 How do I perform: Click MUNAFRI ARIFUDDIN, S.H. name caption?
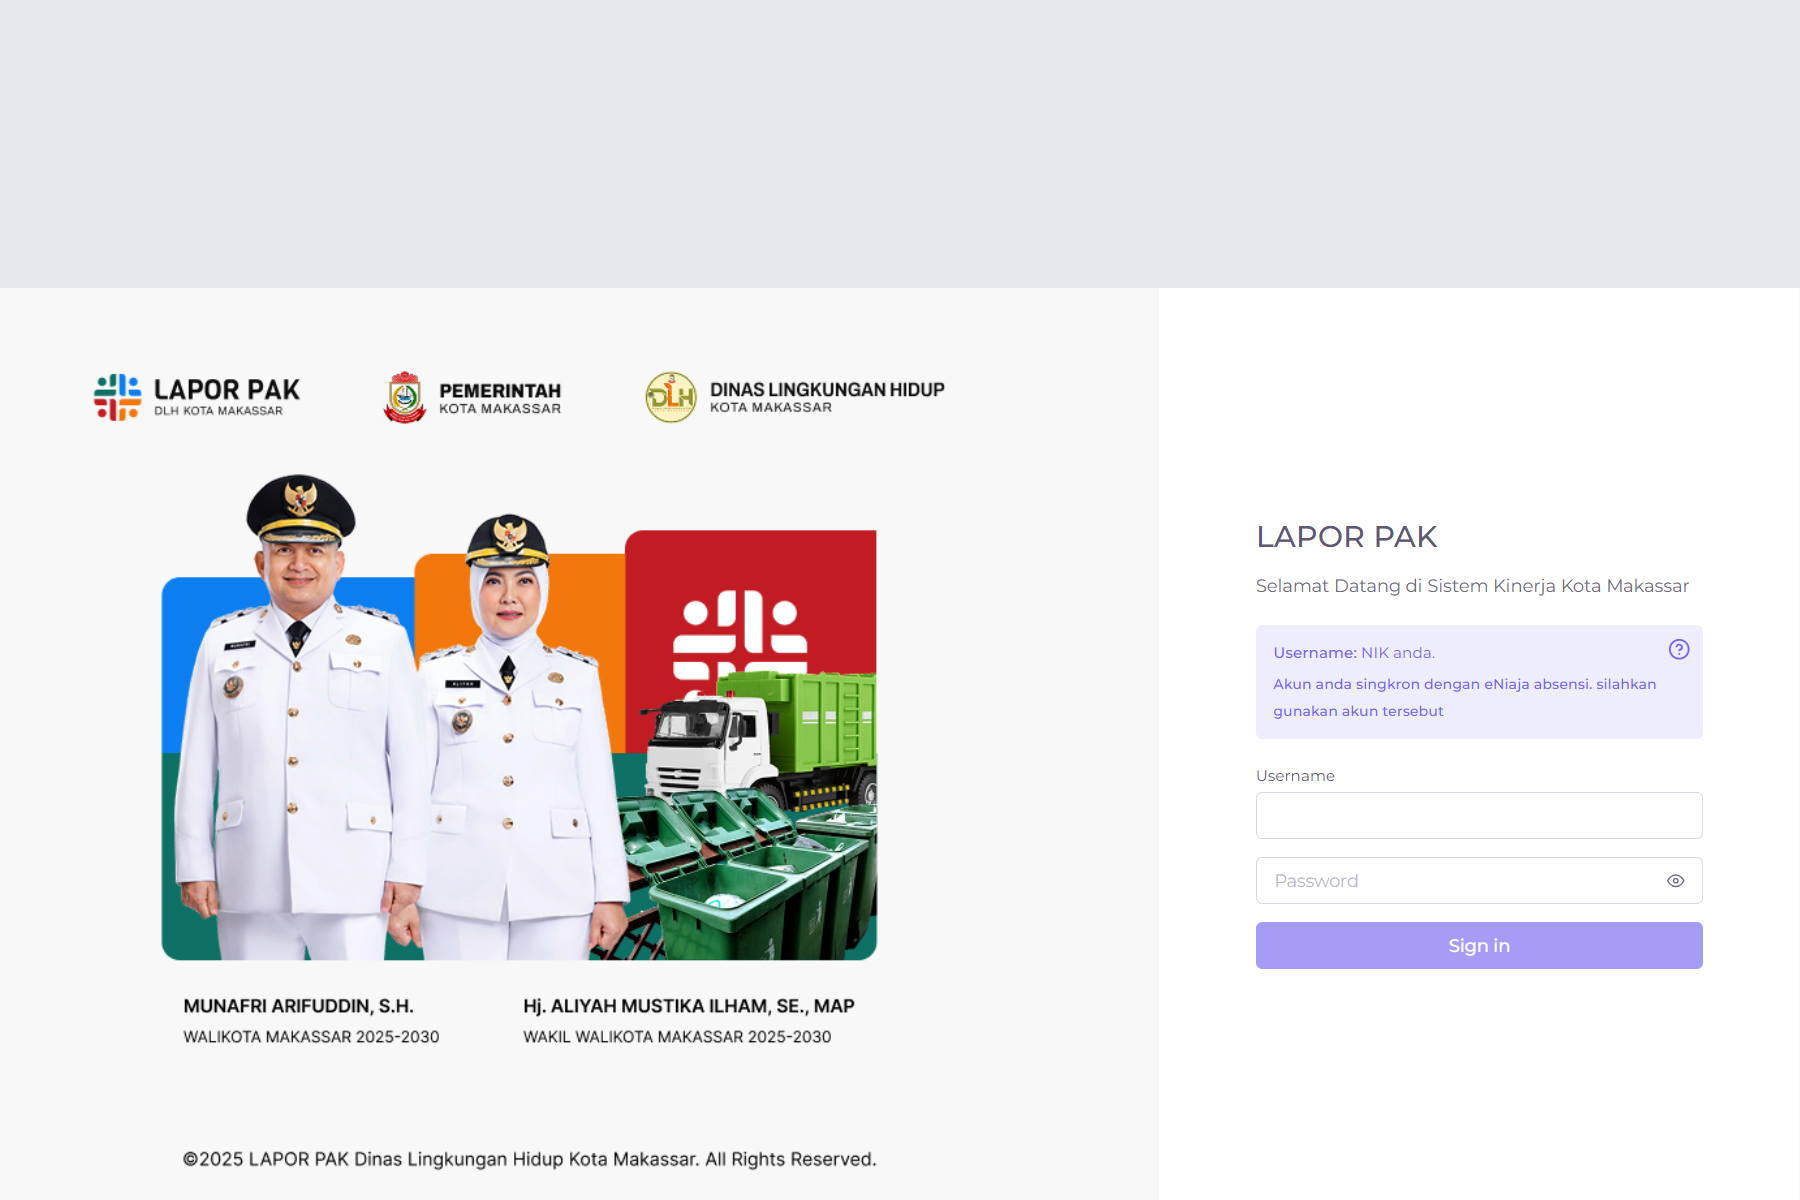point(298,1006)
